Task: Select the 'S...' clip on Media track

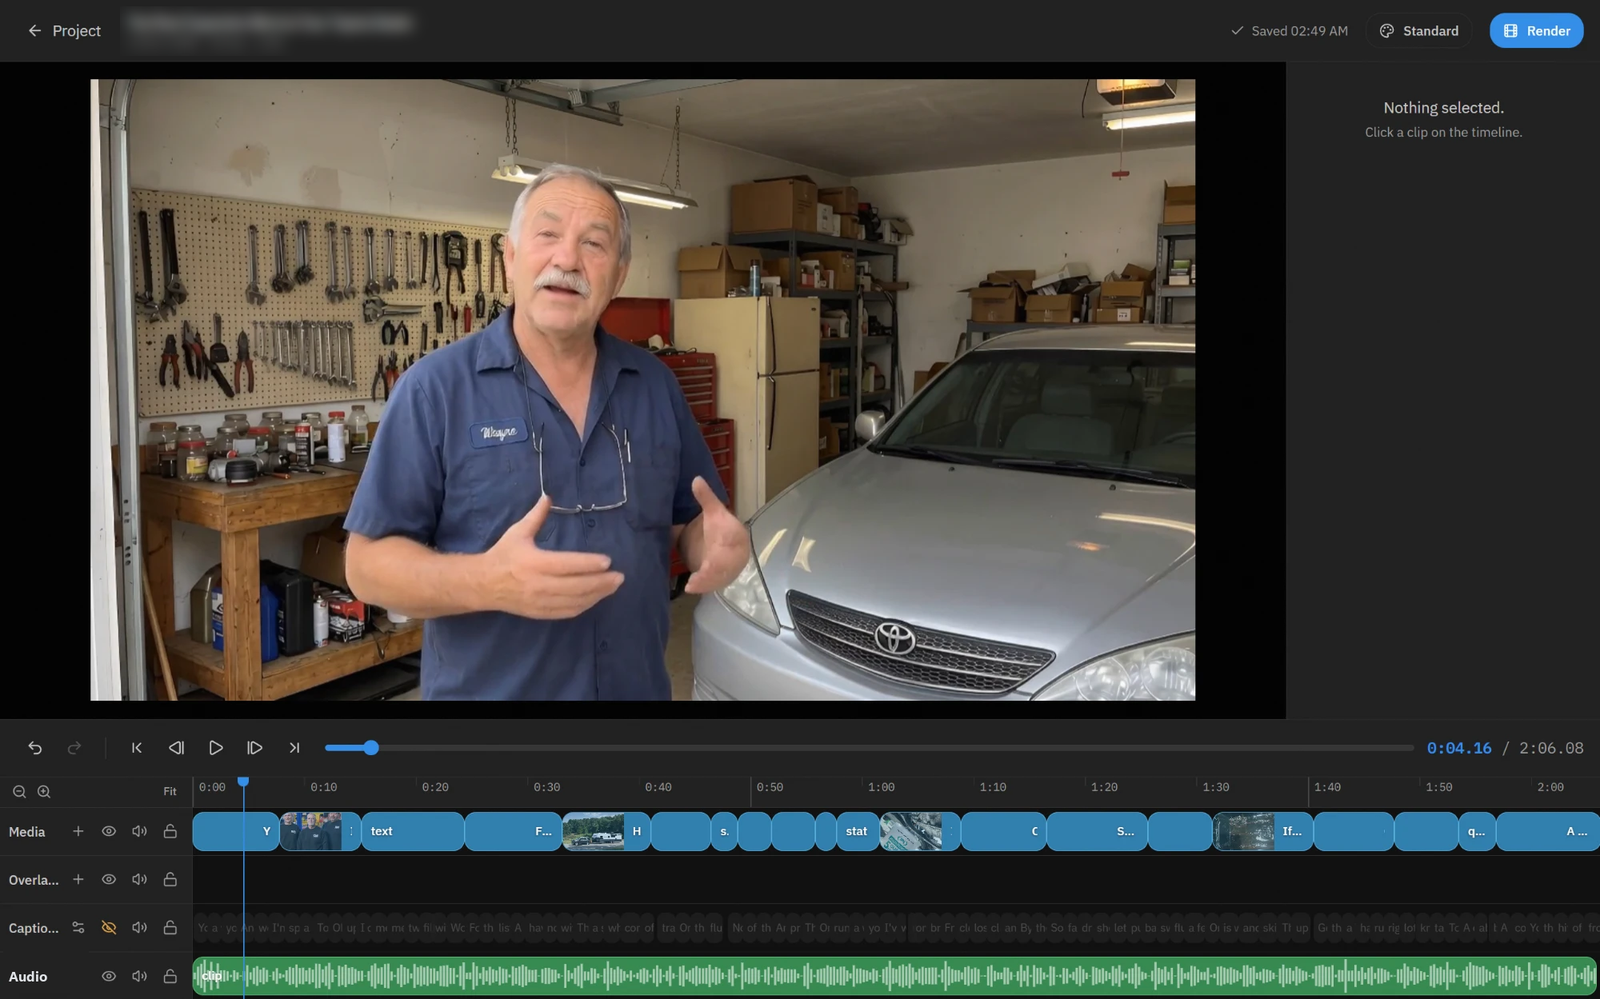Action: click(x=1097, y=831)
